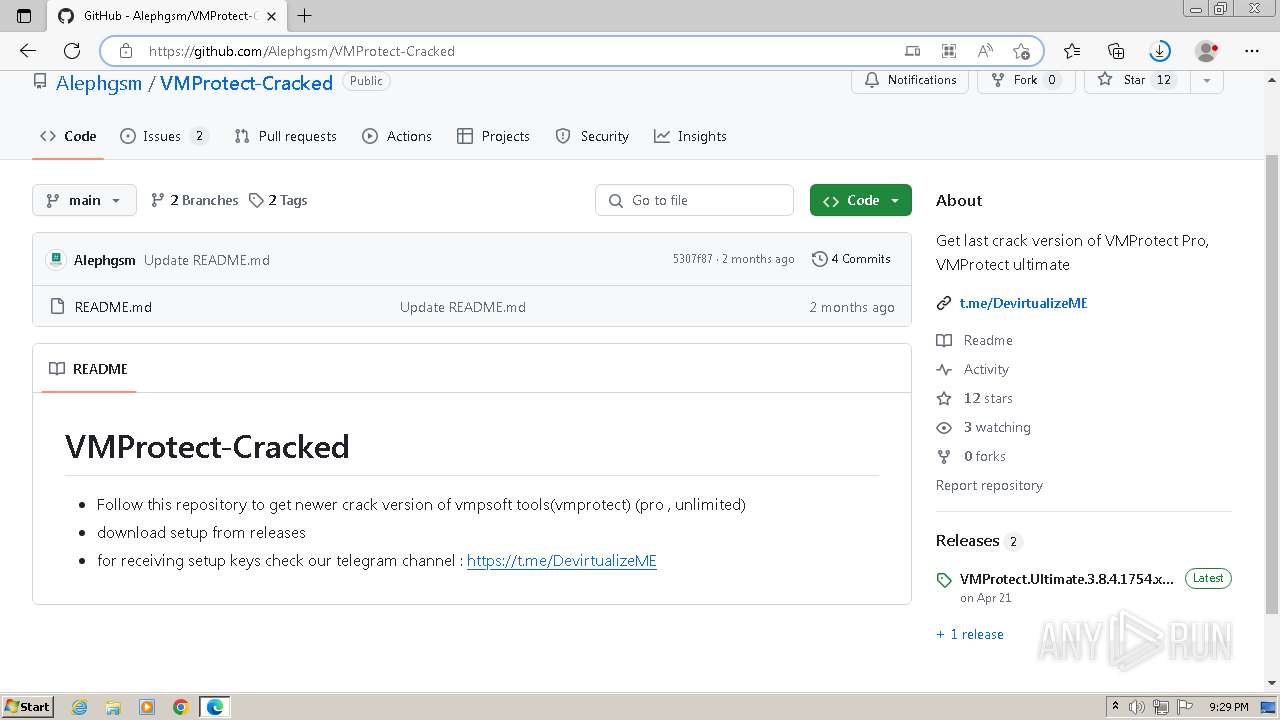View the 2 Tags link
The image size is (1280, 720).
pyautogui.click(x=278, y=200)
